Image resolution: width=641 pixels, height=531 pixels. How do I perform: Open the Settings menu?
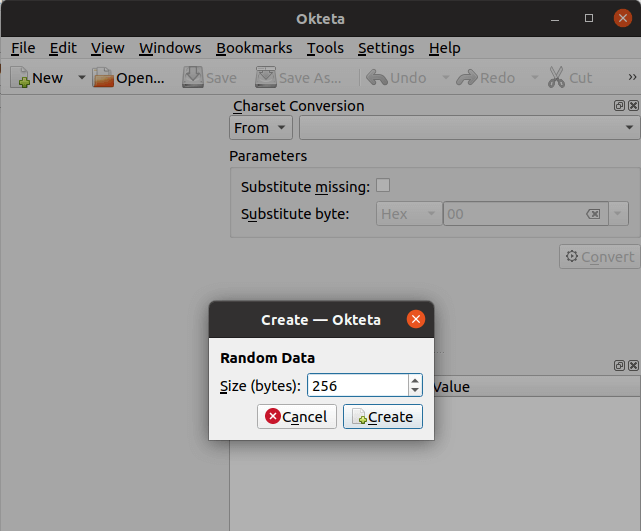click(x=386, y=48)
